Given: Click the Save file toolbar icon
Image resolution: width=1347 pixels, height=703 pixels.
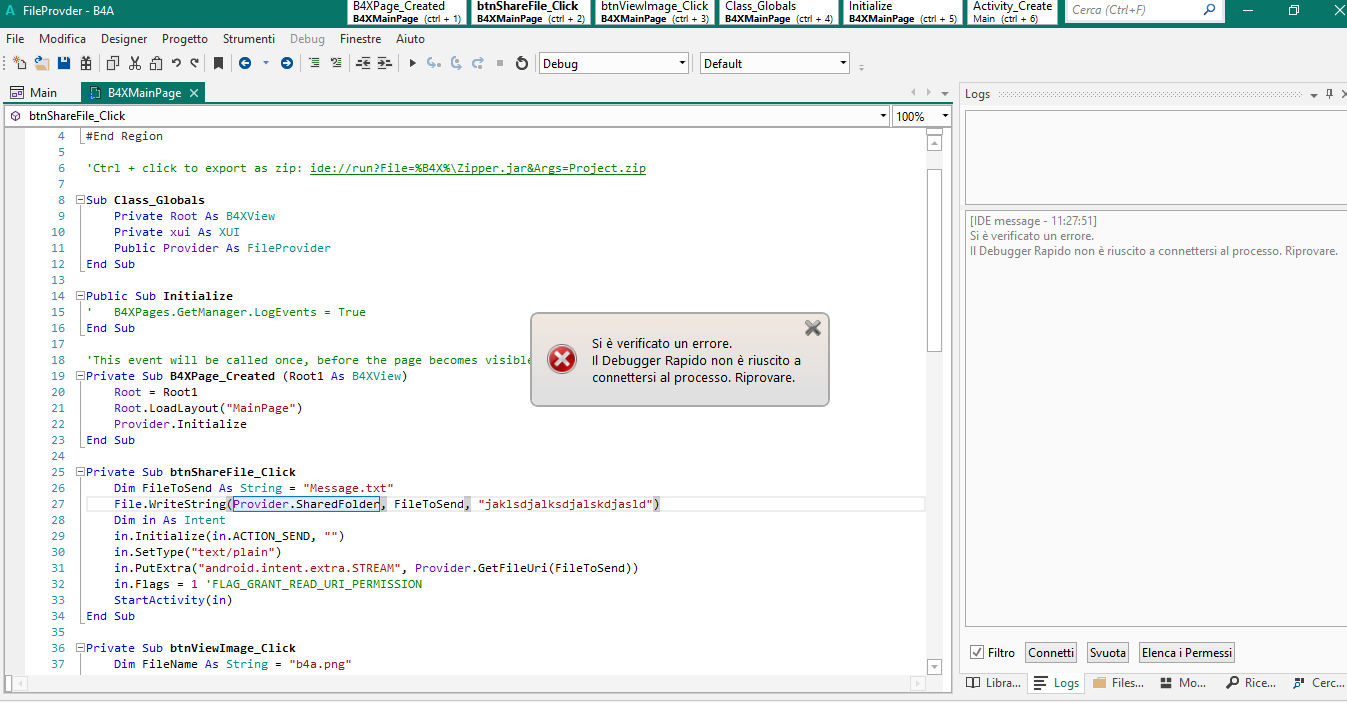Looking at the screenshot, I should [x=64, y=63].
